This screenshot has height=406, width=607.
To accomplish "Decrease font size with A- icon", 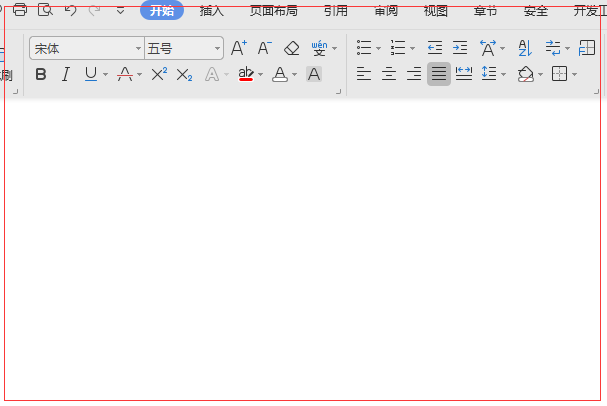I will 265,48.
